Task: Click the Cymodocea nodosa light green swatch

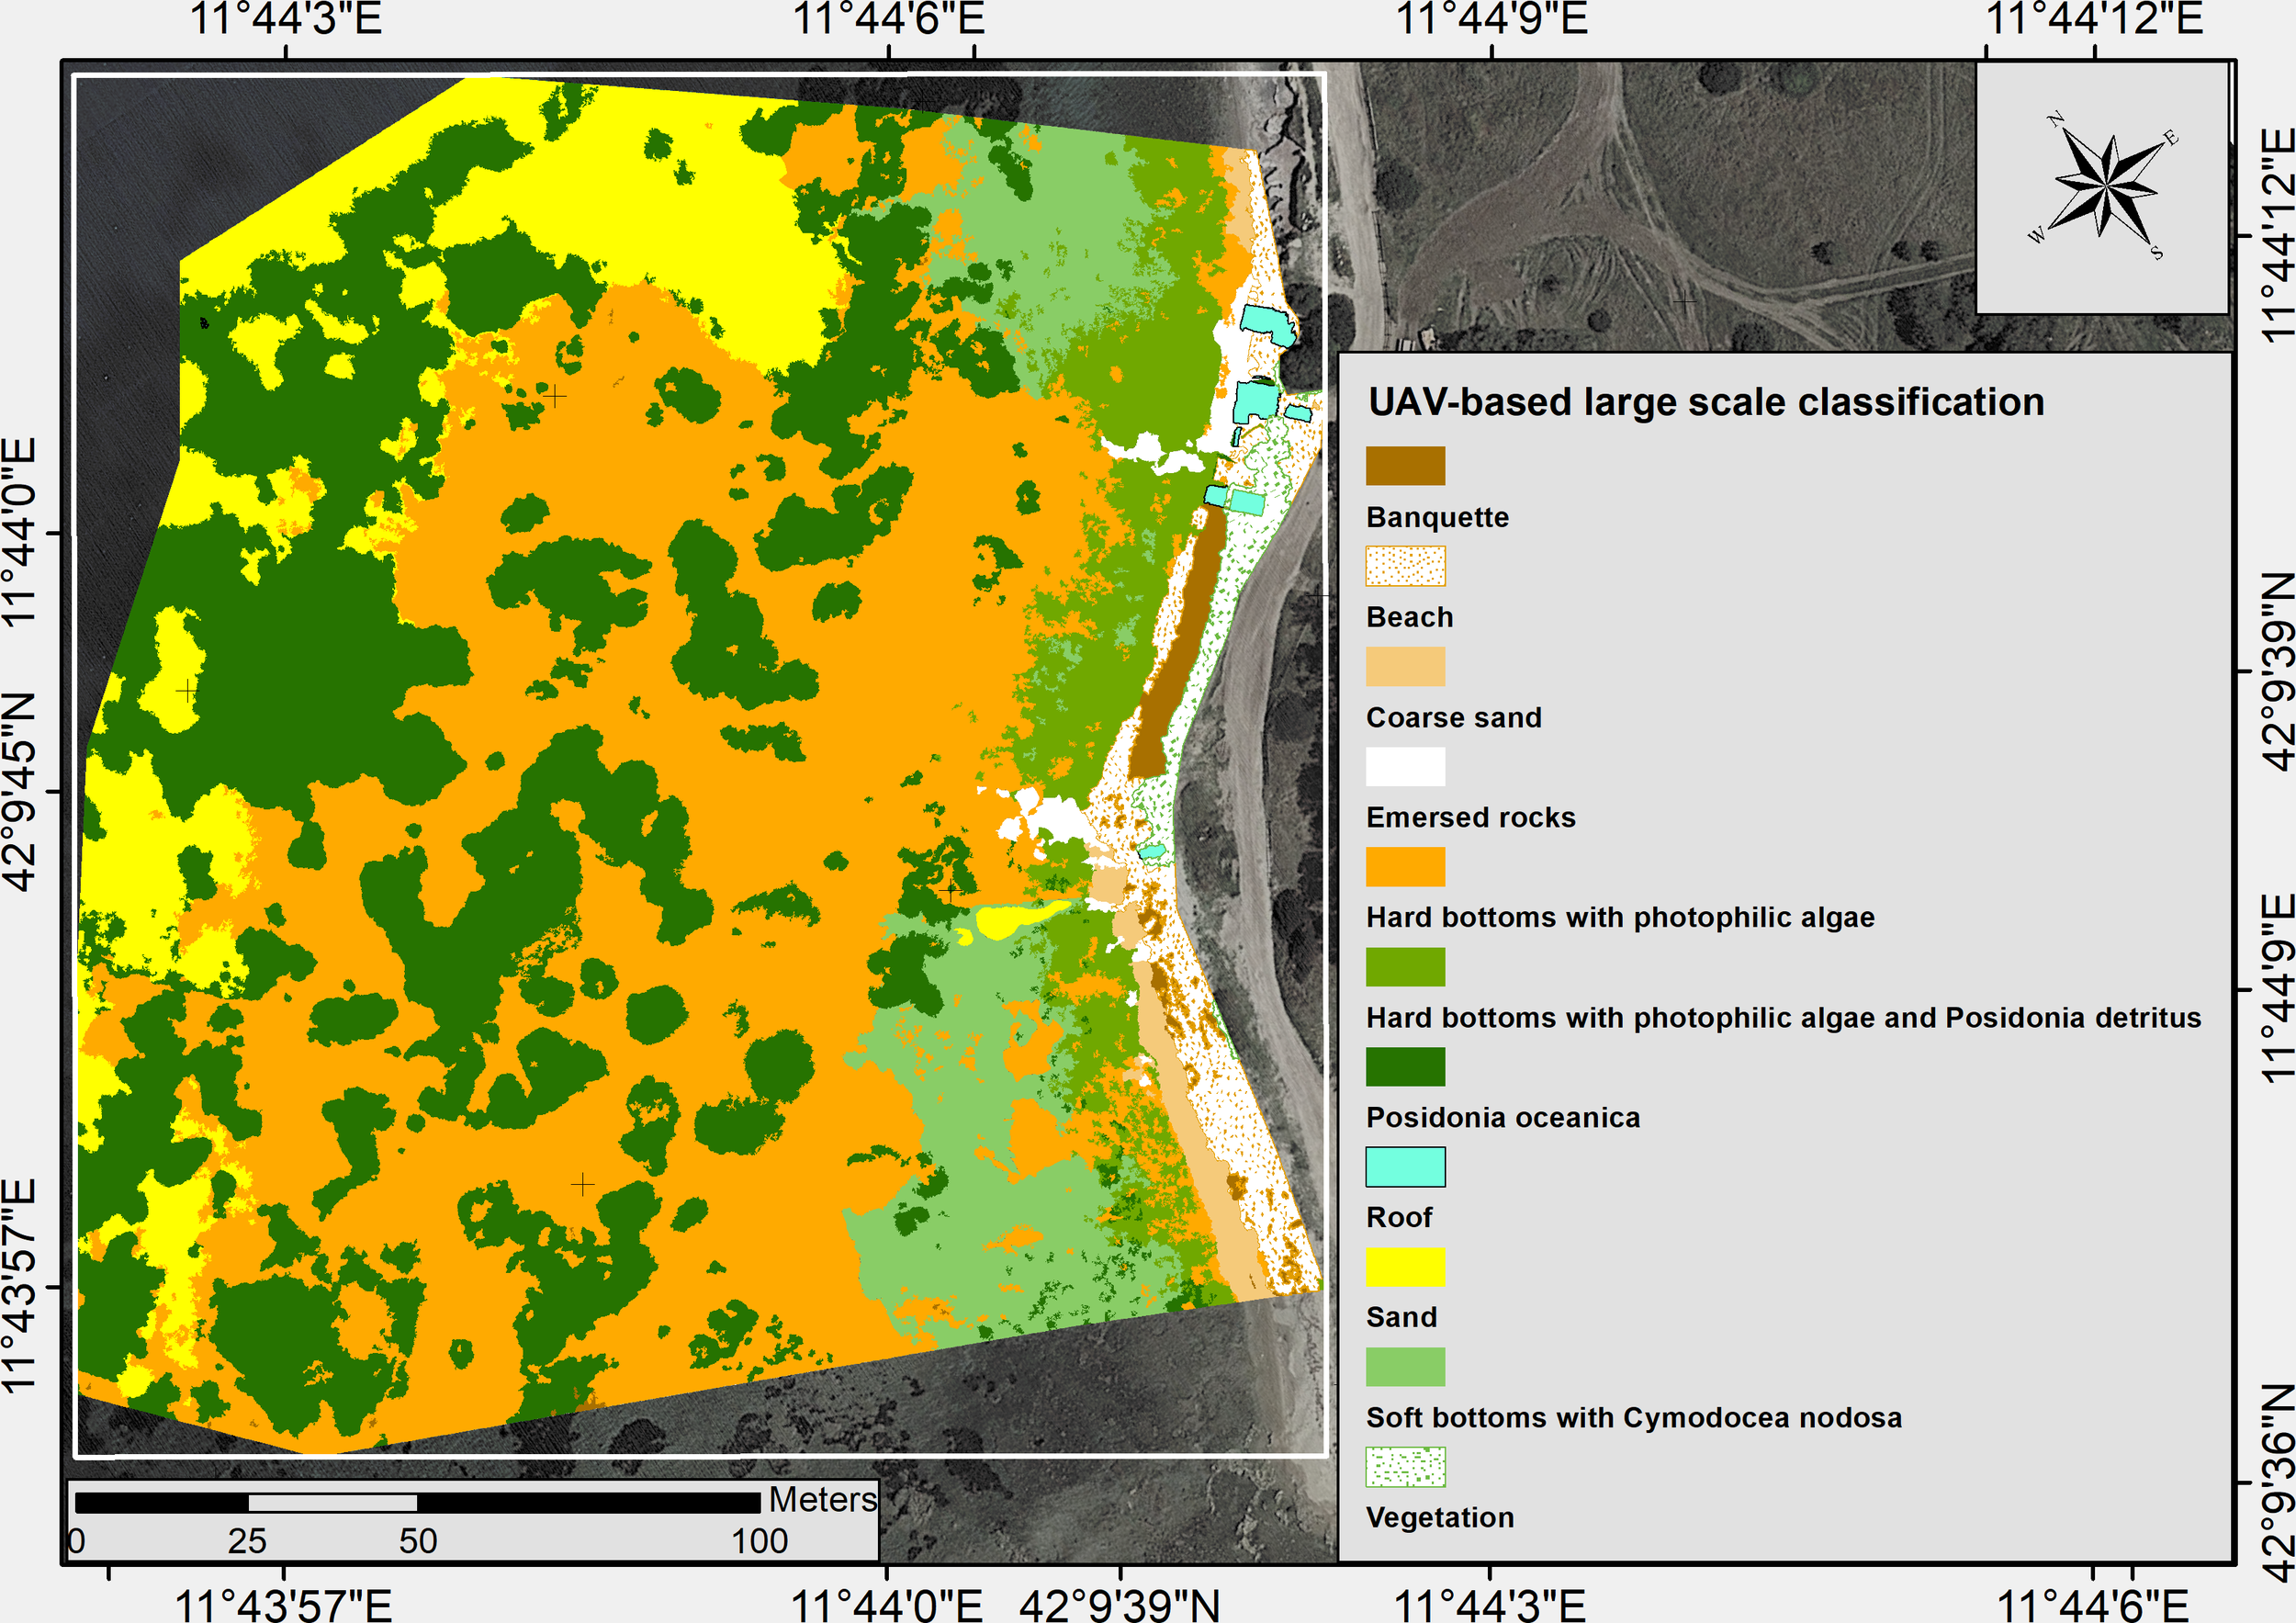Action: pyautogui.click(x=1405, y=1366)
